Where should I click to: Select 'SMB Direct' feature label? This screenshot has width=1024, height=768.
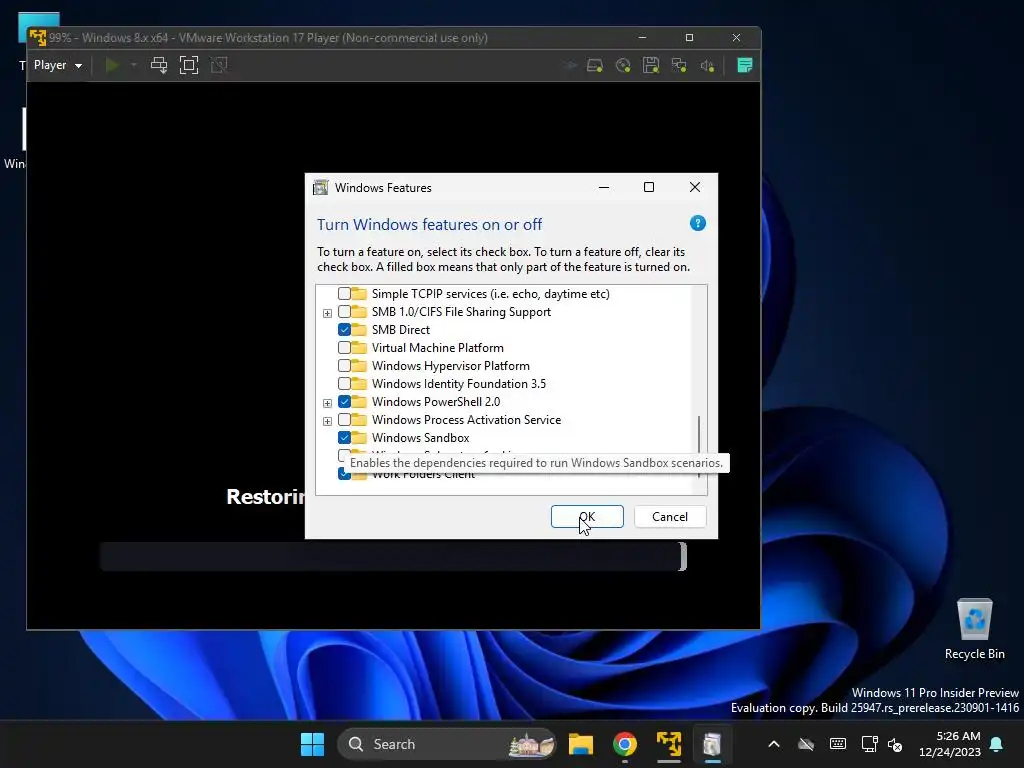[x=401, y=330]
